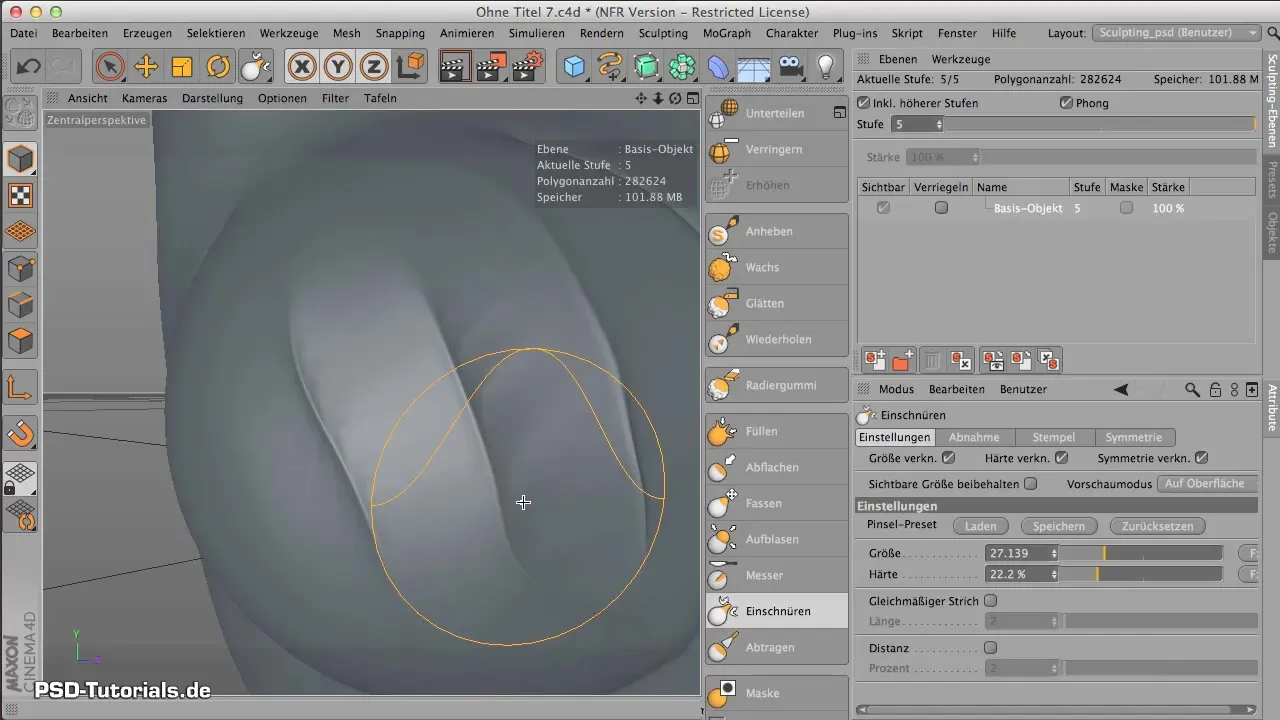Click the Größe value stepper
1280x720 pixels.
point(1054,552)
